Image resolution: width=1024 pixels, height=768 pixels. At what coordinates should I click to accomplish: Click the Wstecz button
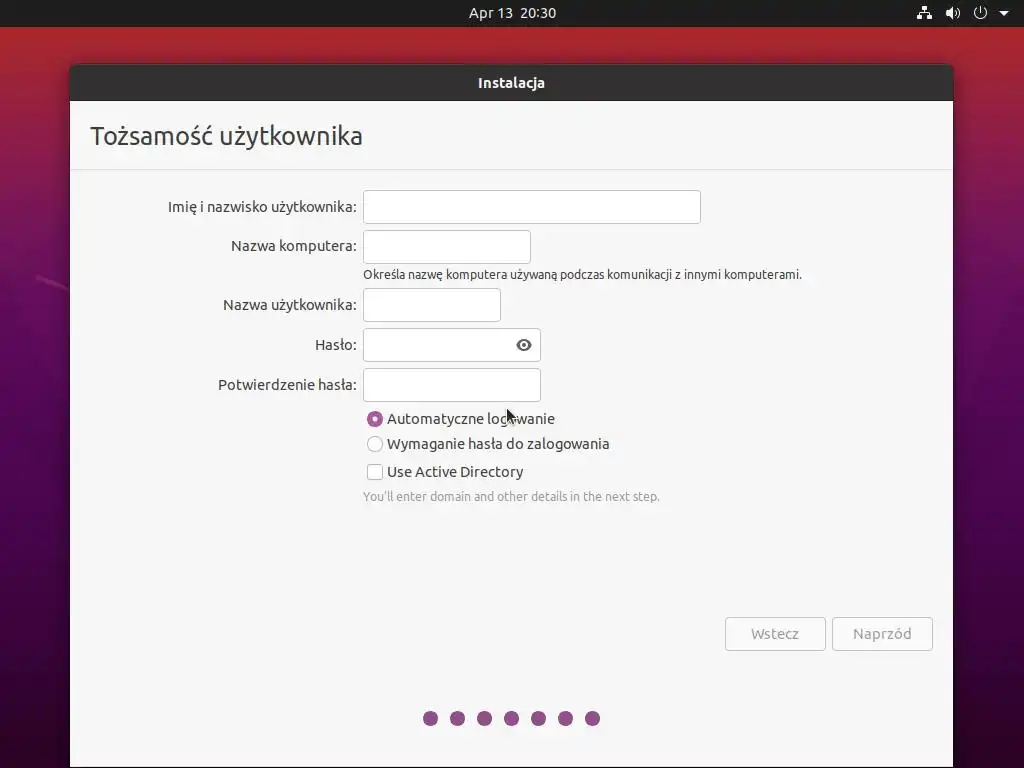pyautogui.click(x=775, y=634)
